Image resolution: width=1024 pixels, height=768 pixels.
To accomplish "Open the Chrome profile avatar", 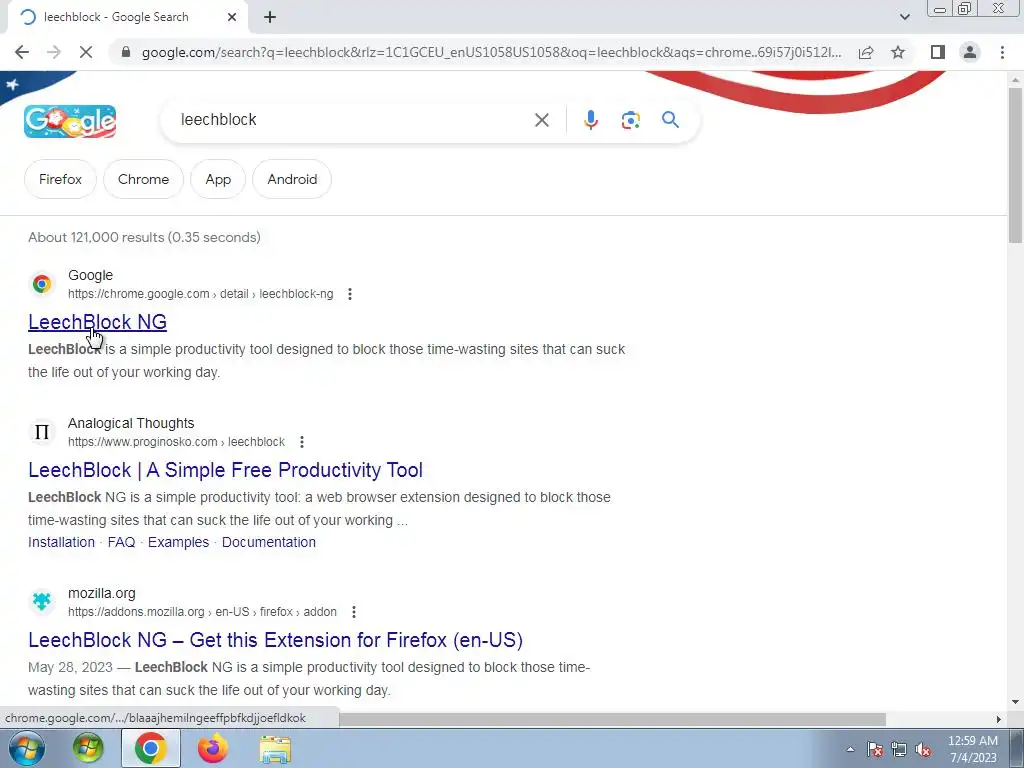I will 970,52.
